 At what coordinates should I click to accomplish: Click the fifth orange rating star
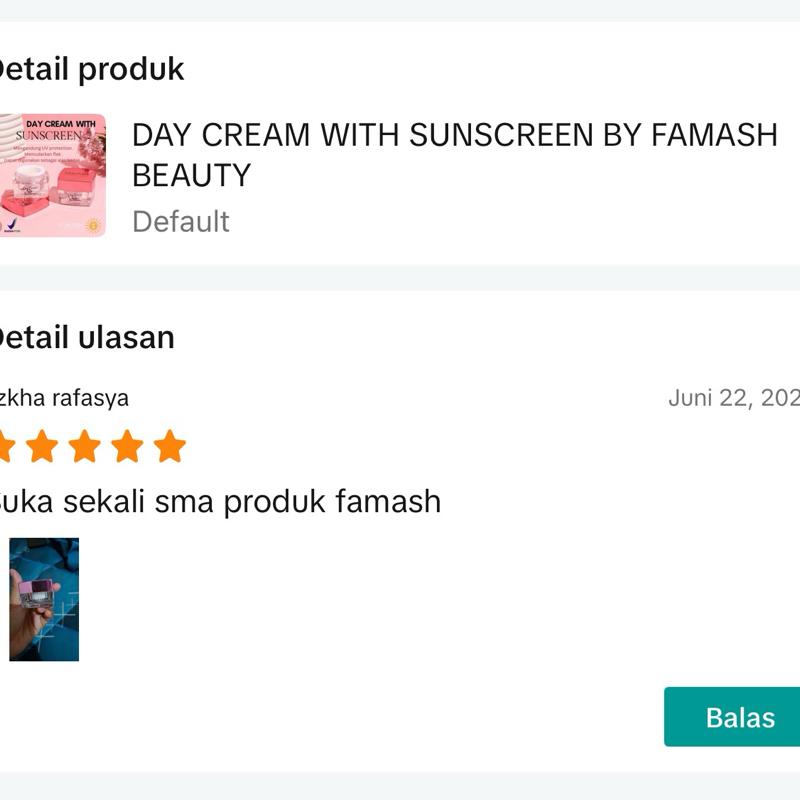click(170, 446)
